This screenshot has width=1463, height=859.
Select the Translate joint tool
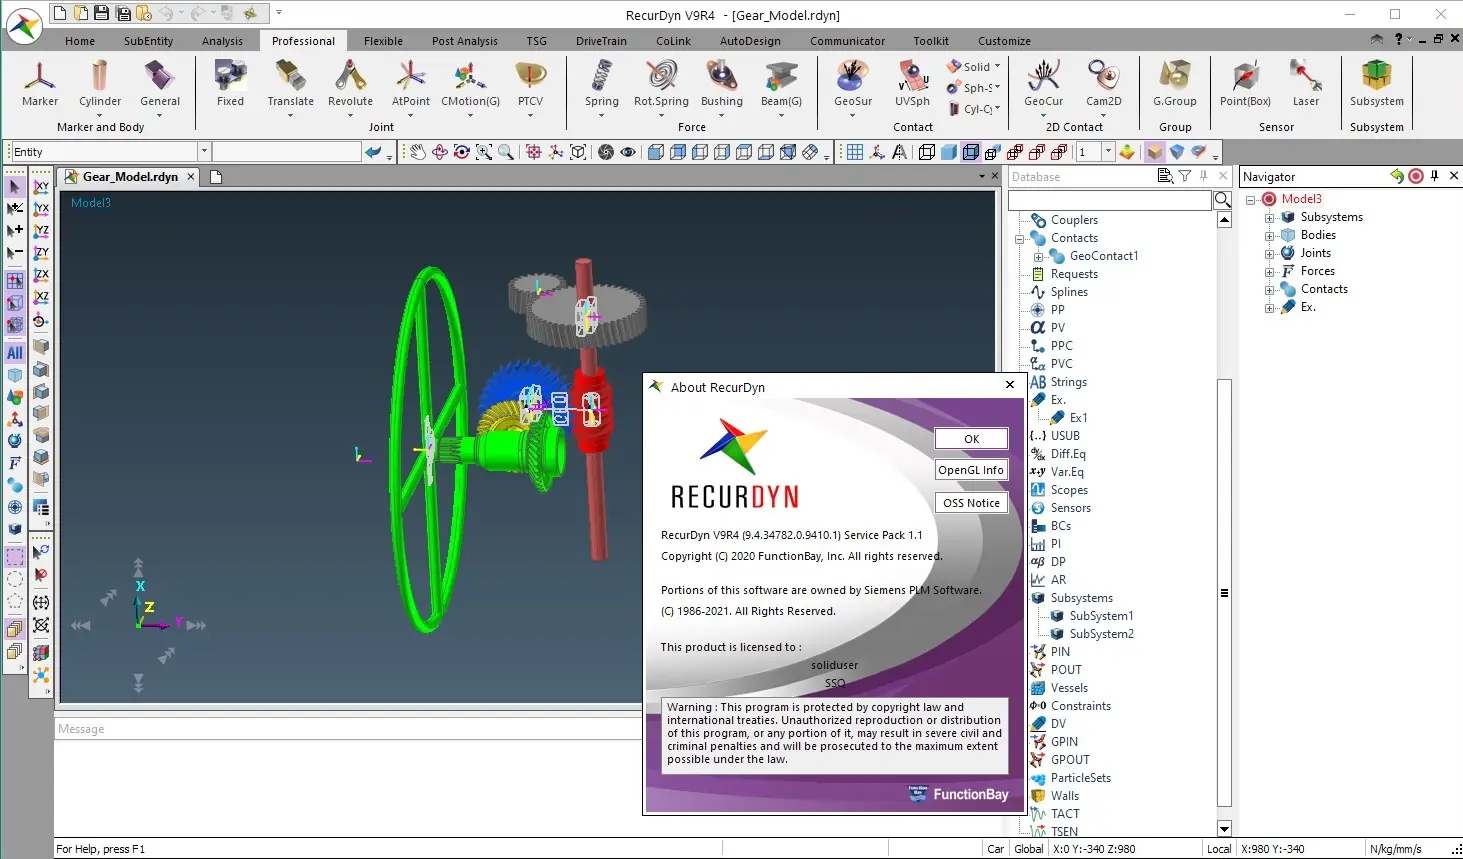pos(291,83)
